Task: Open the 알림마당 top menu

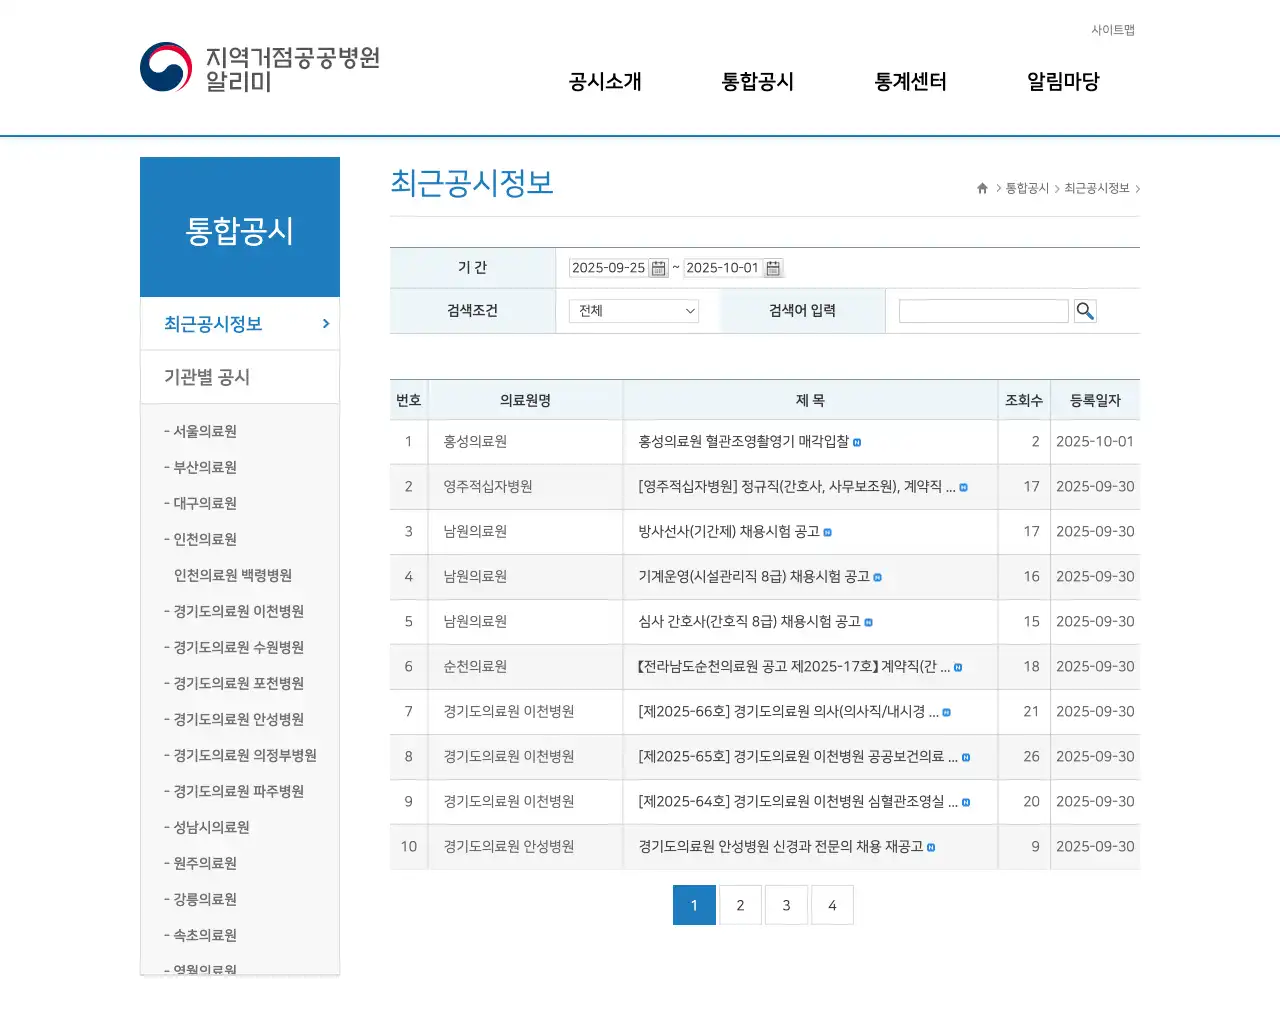Action: [x=1063, y=82]
